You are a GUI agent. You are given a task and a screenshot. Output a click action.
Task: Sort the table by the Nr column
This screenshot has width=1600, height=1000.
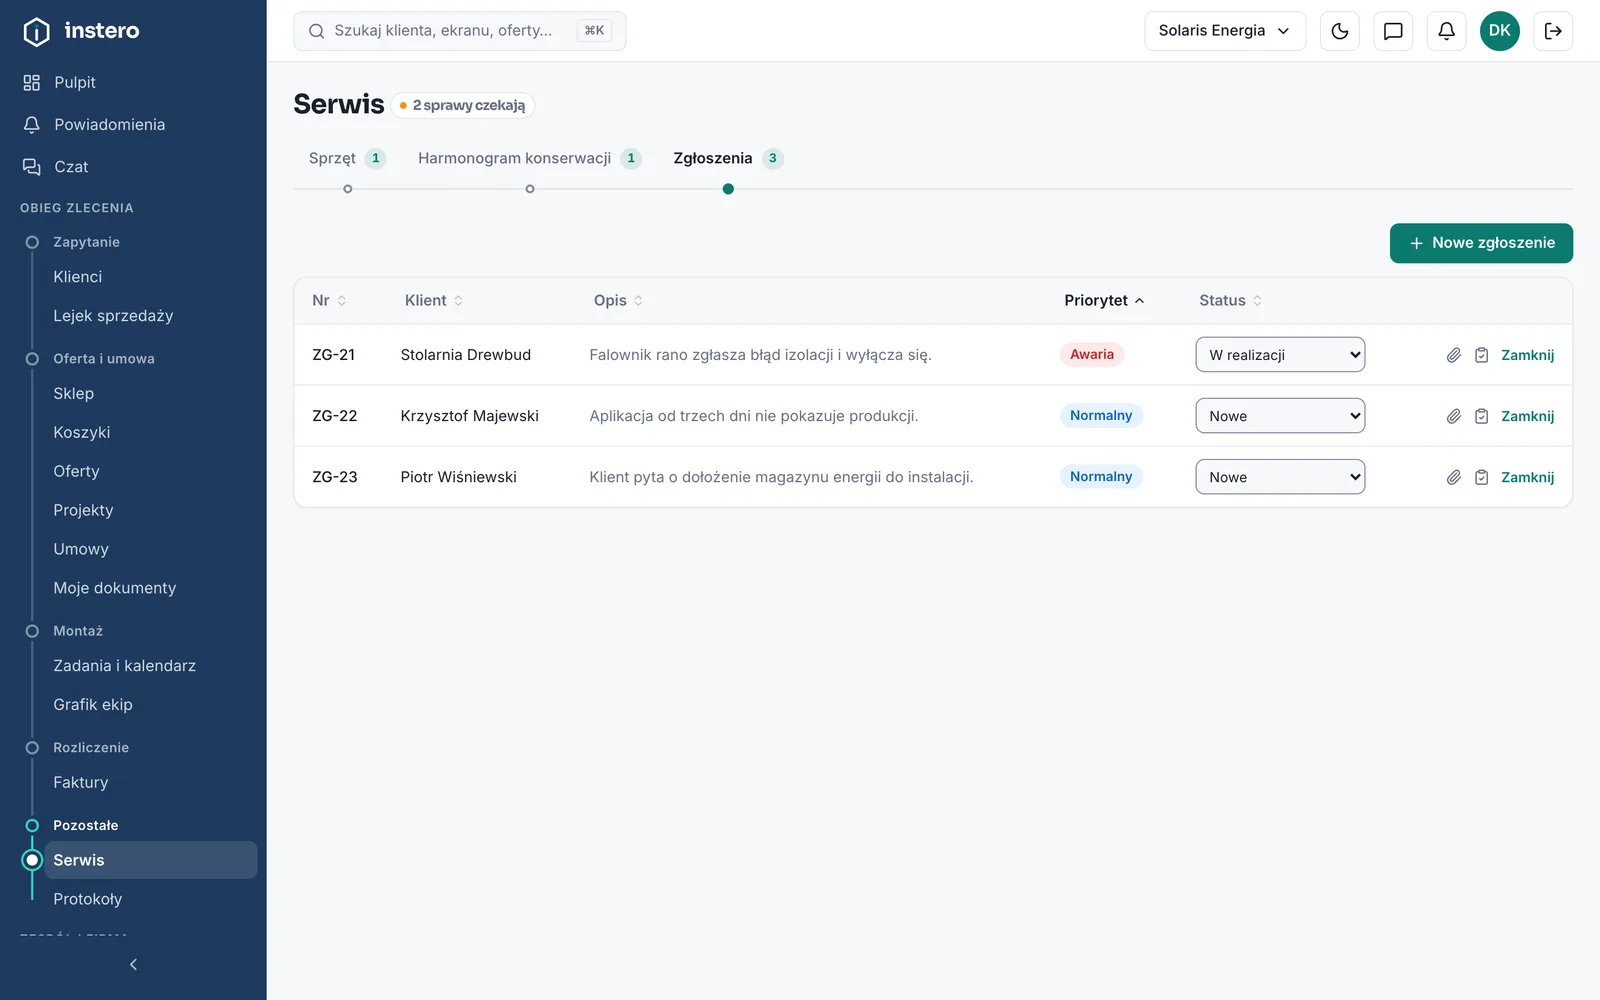click(329, 300)
